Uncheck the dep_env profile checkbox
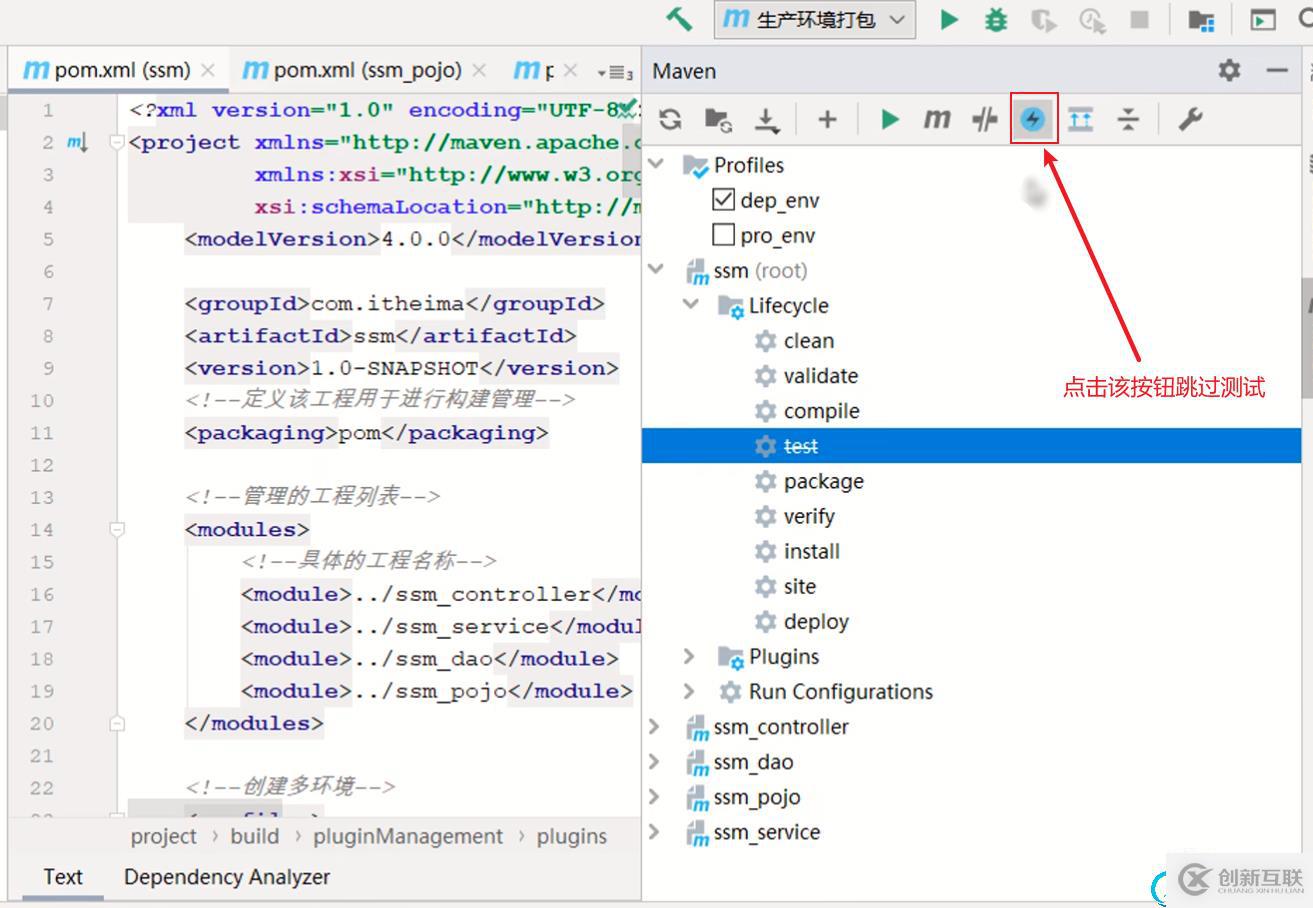 point(724,200)
